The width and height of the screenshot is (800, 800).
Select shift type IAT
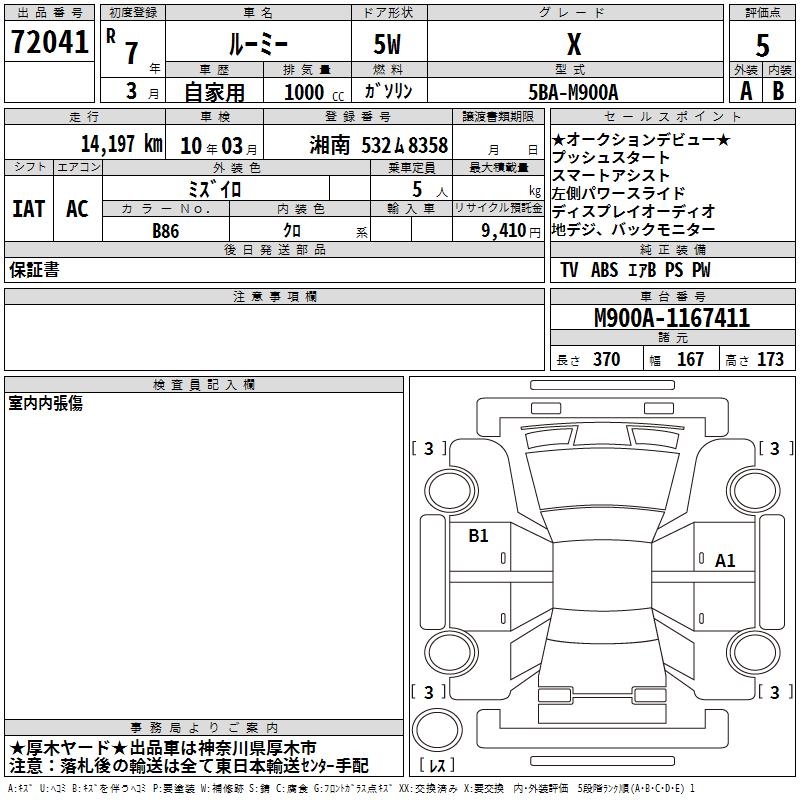[29, 209]
